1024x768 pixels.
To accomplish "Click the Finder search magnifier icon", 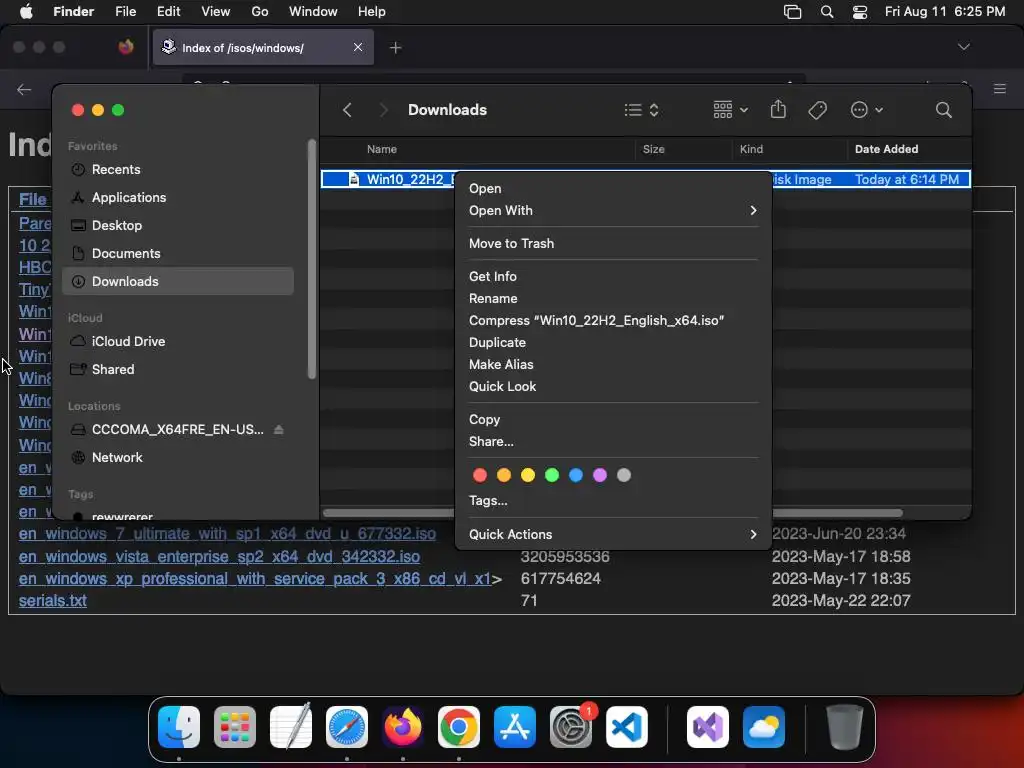I will pos(943,110).
